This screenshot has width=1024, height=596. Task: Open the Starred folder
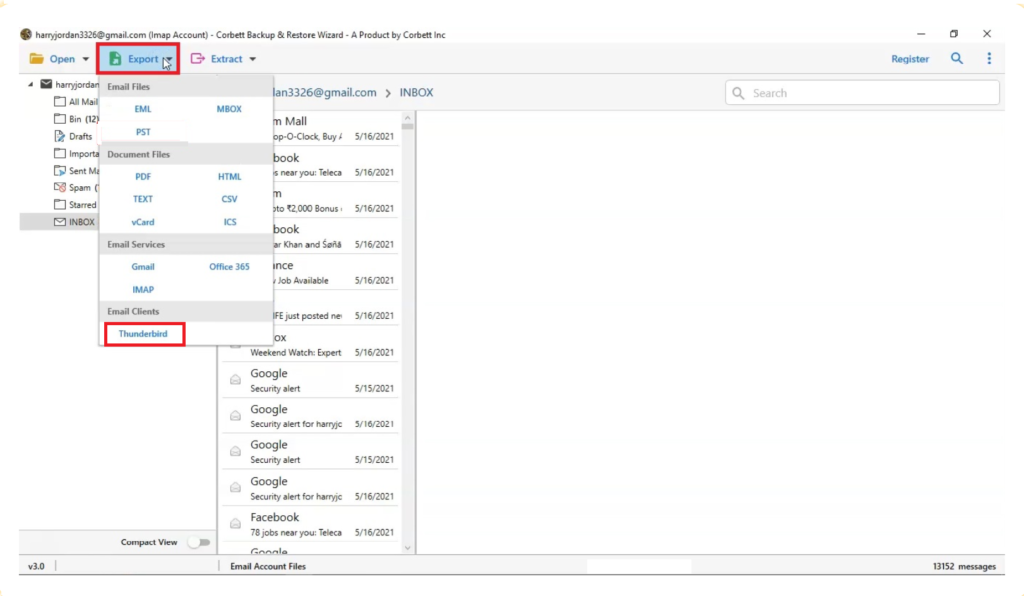[x=76, y=204]
